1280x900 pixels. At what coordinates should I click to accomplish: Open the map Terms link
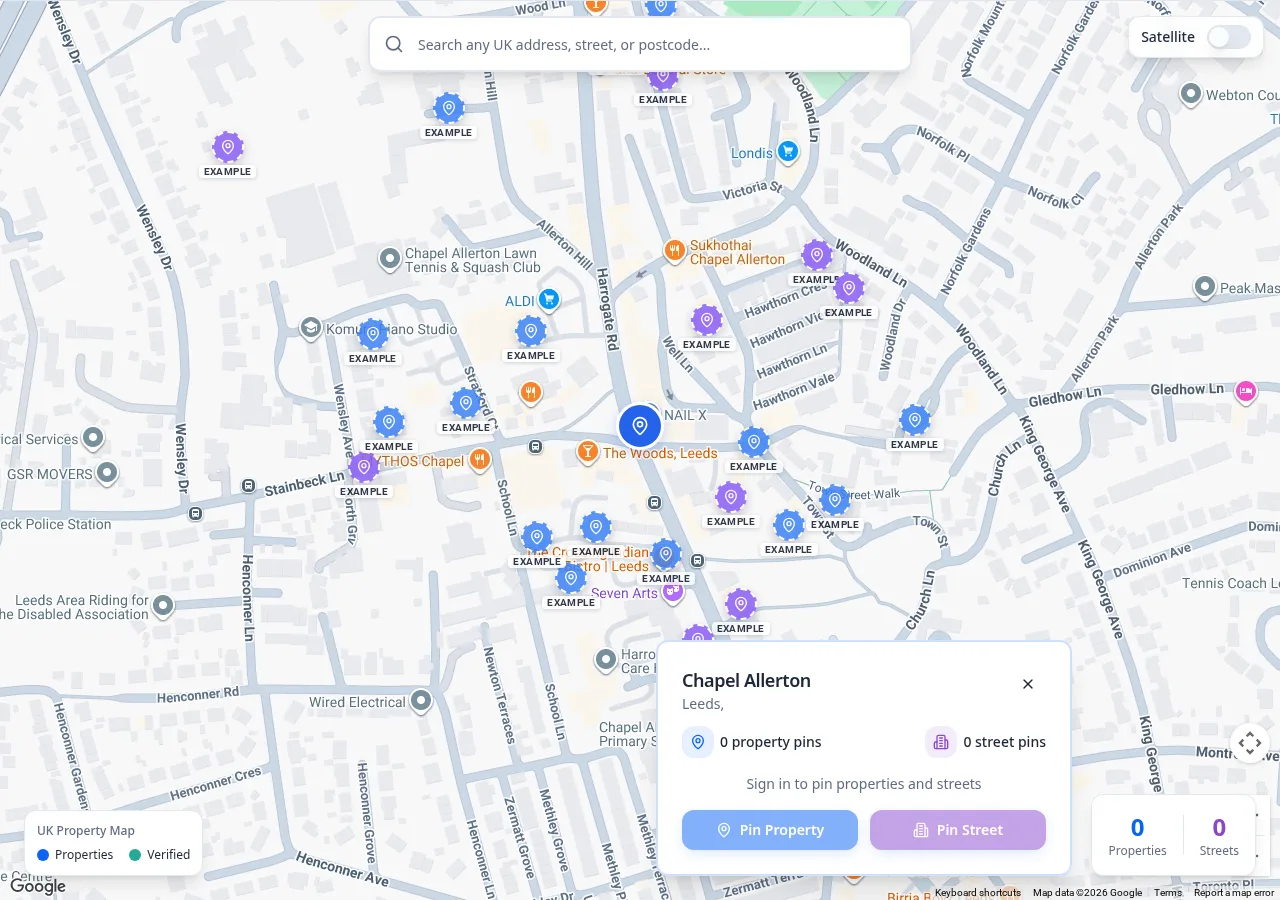[1167, 893]
